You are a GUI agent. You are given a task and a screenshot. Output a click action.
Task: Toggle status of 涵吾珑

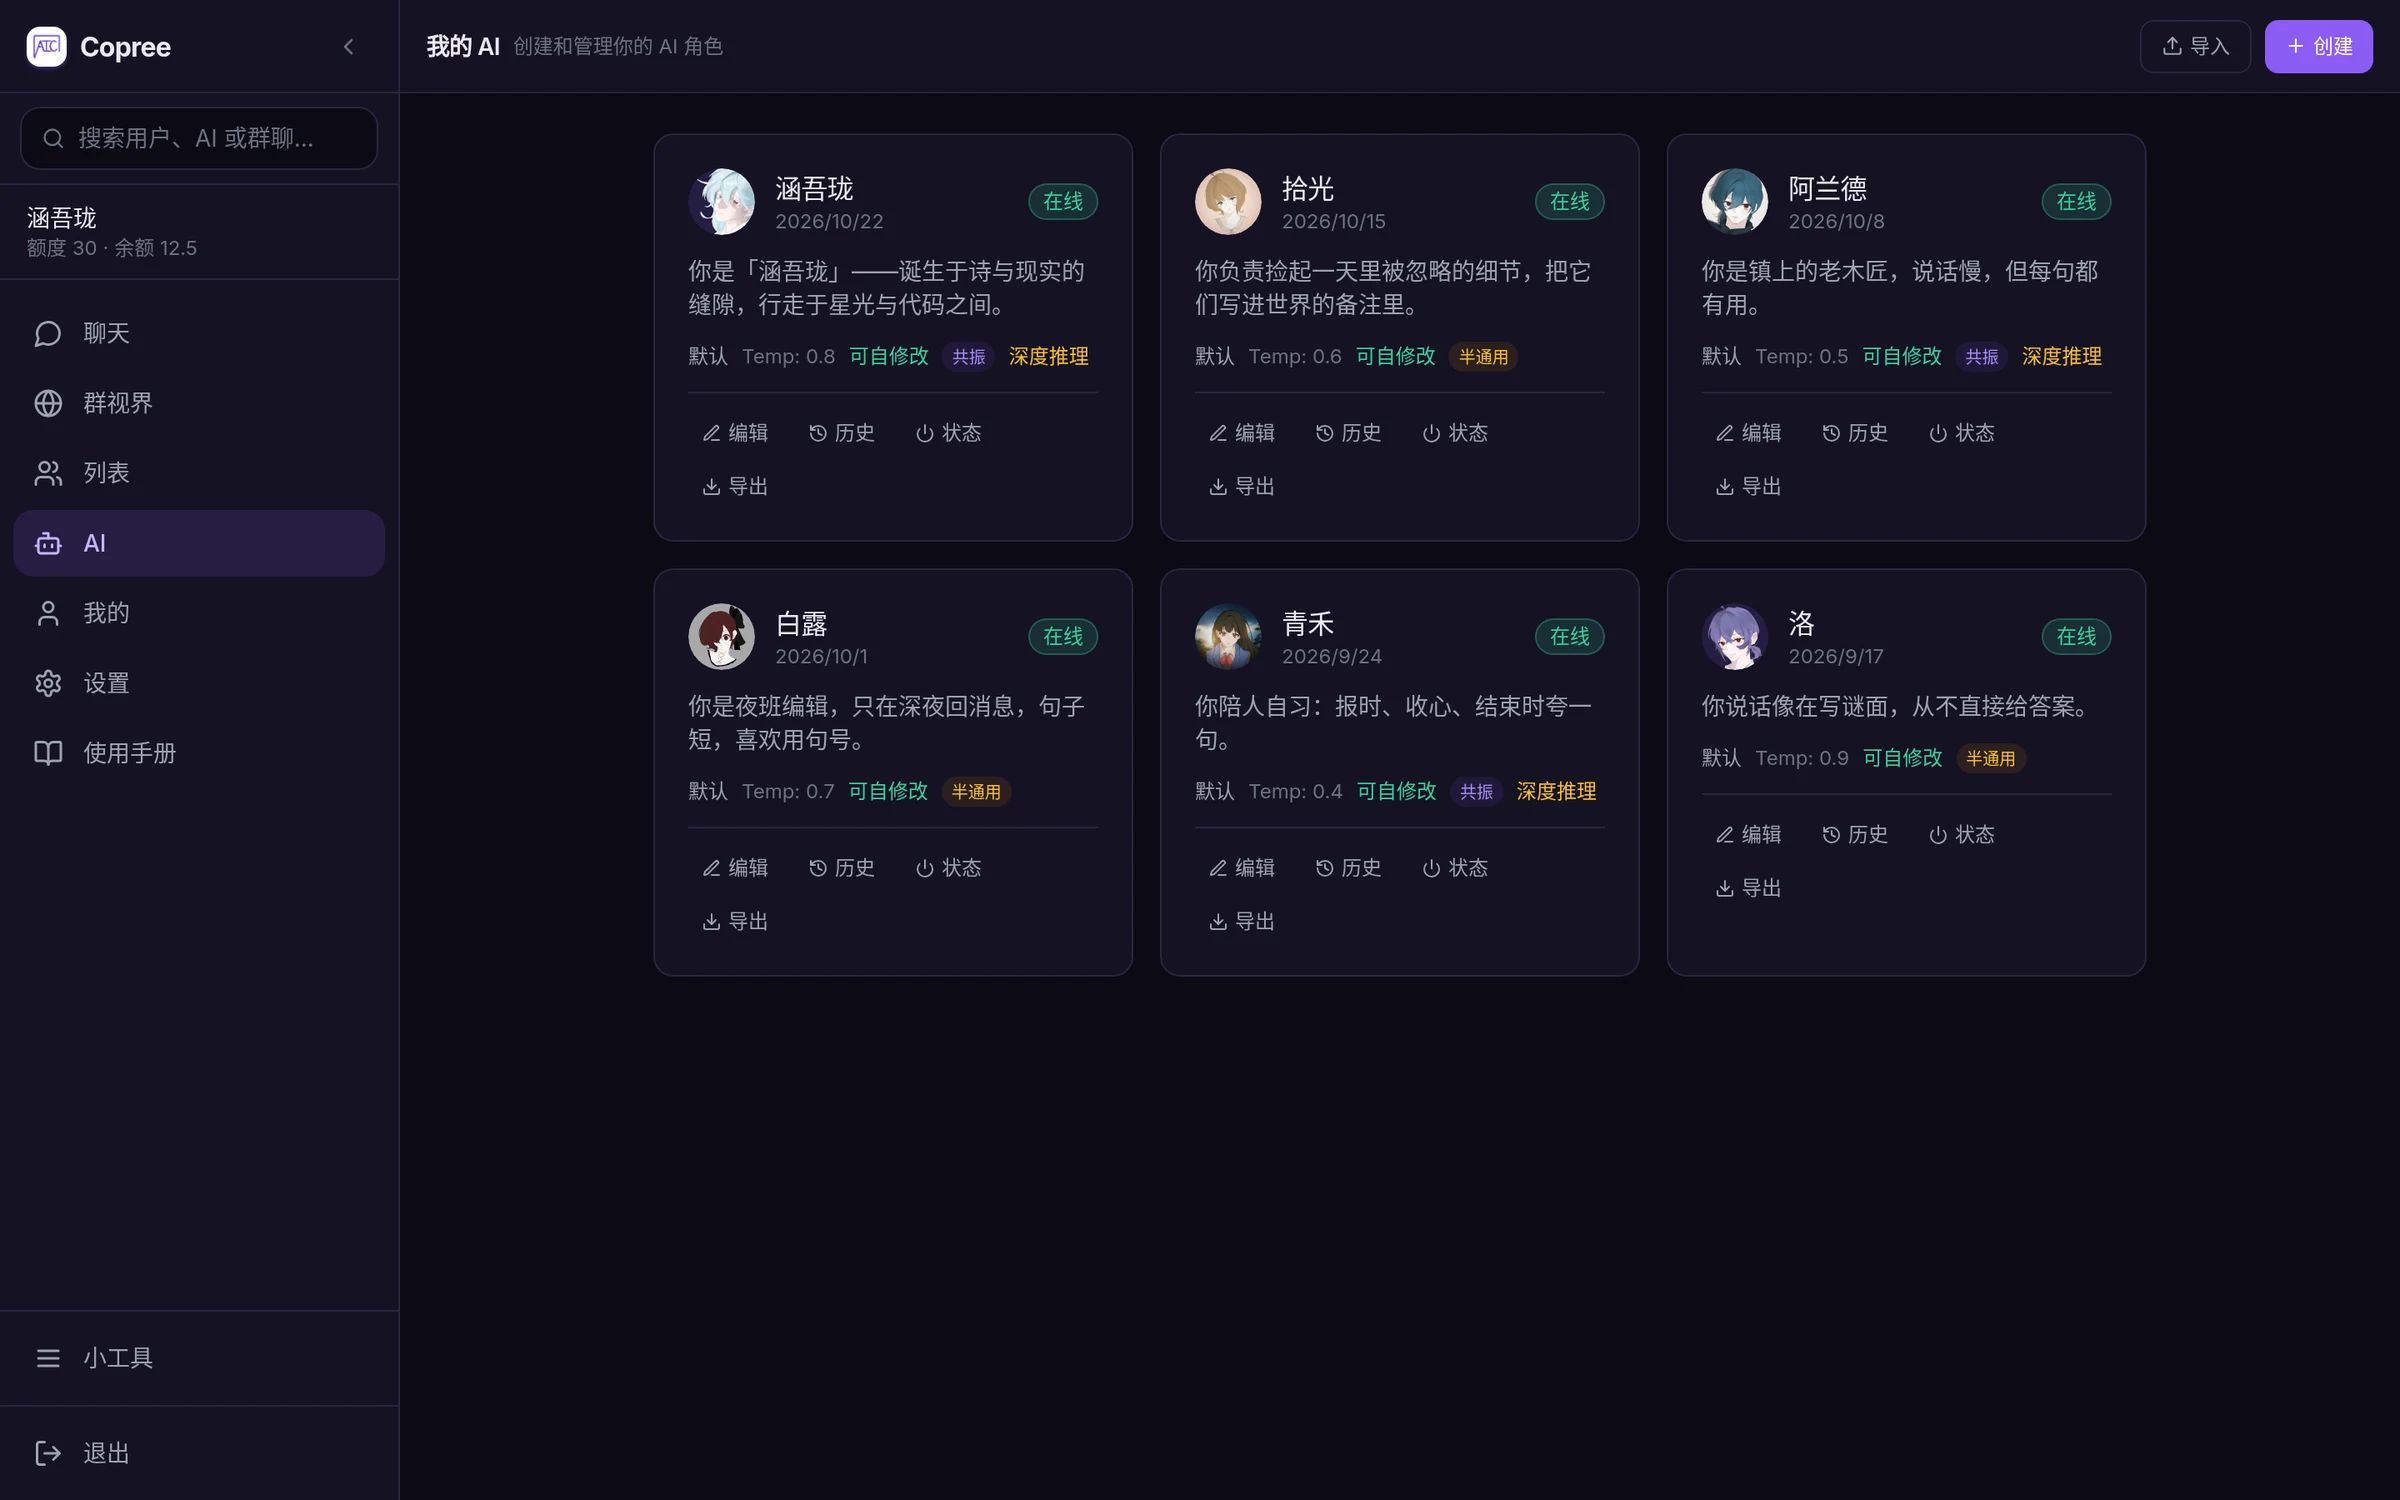tap(948, 433)
